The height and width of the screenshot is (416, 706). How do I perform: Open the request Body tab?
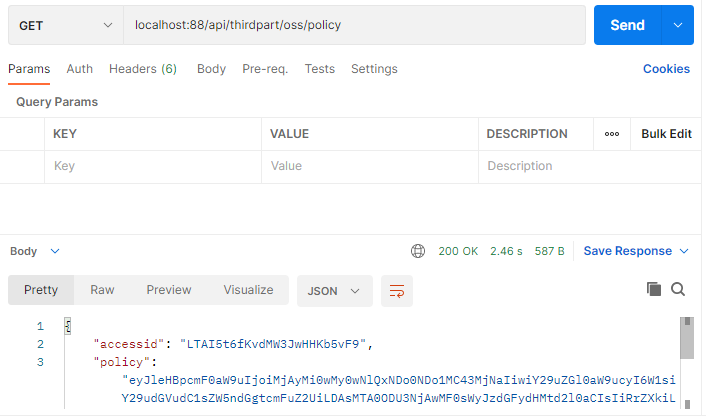[x=211, y=69]
